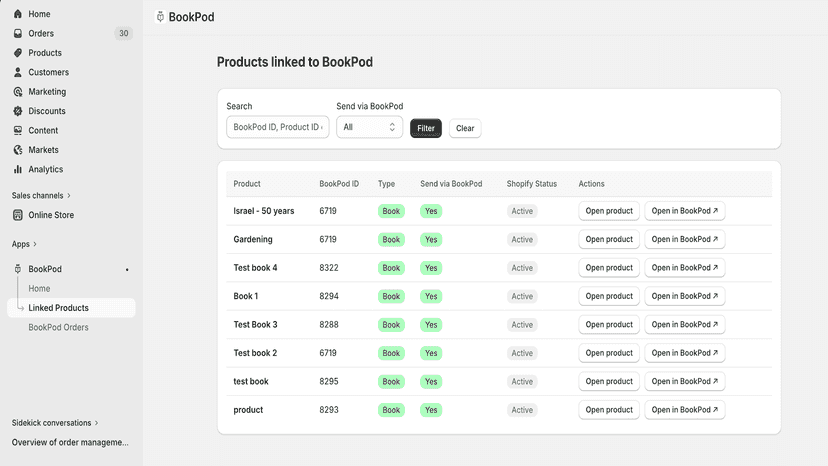Click BookPod ID 8322 cell
The width and height of the screenshot is (828, 466).
[x=328, y=268]
